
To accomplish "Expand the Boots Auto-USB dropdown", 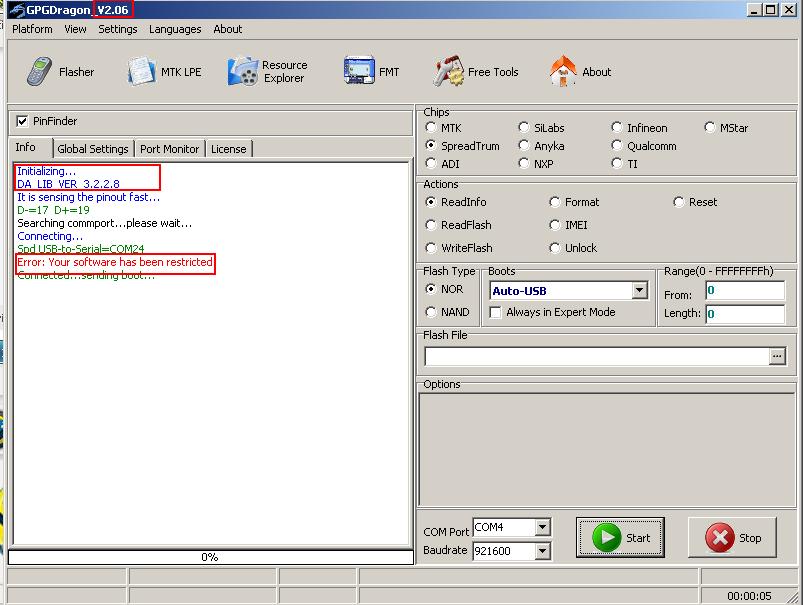I will pyautogui.click(x=639, y=291).
